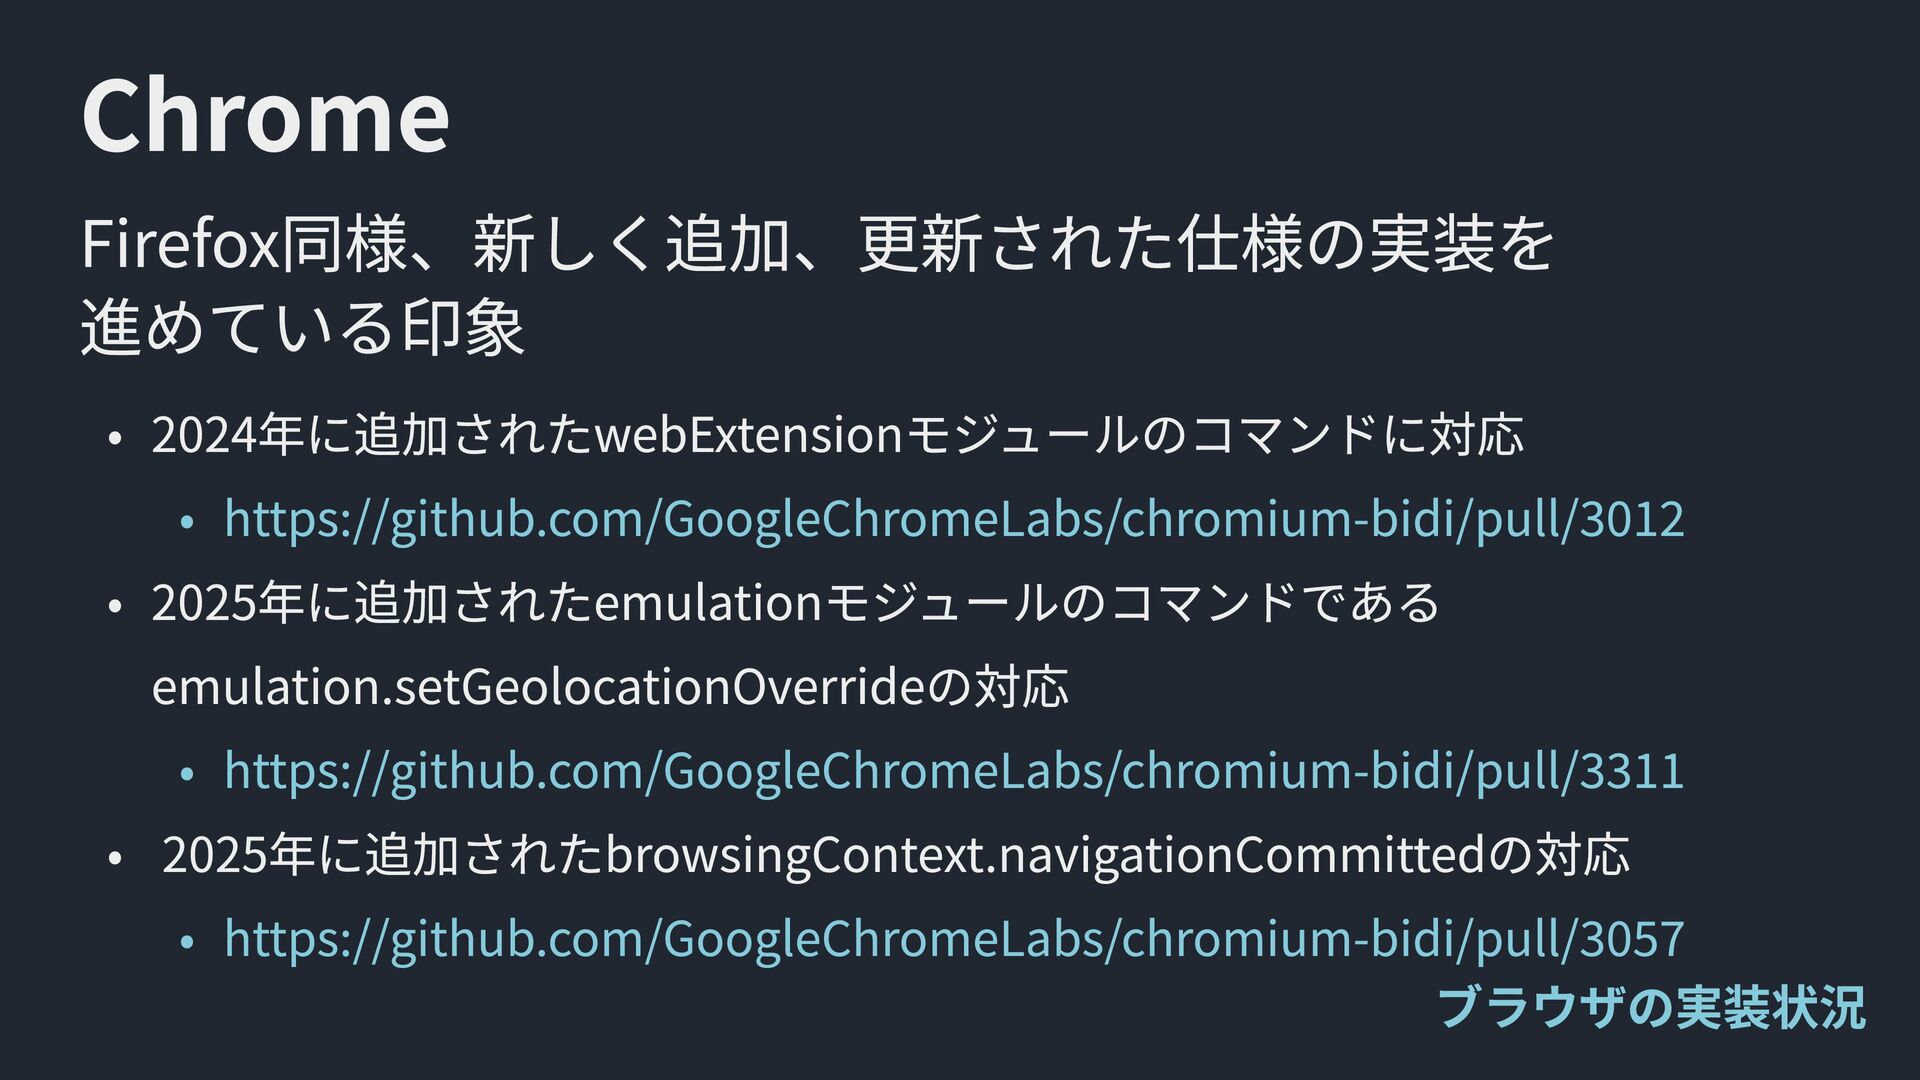The width and height of the screenshot is (1920, 1080).
Task: Click the ブラウザの実装状況 footer label
Action: tap(1651, 1008)
